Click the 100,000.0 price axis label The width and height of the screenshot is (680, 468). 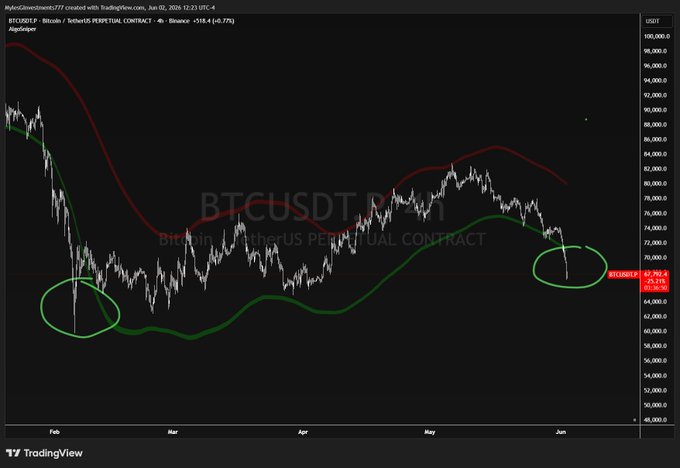(656, 36)
